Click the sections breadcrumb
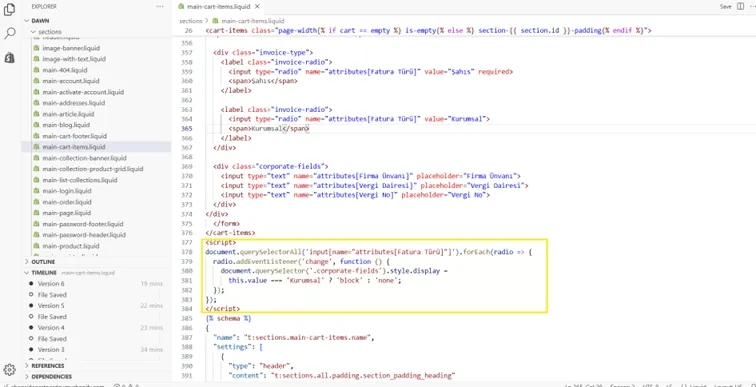 190,21
